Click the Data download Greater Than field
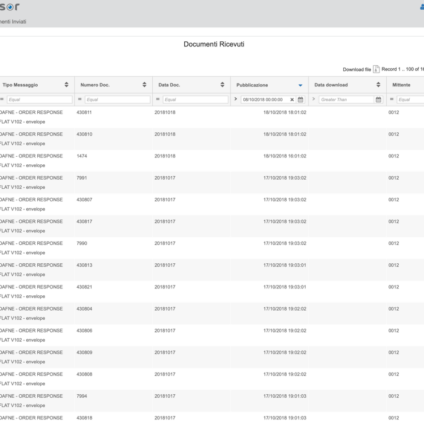 tap(347, 100)
